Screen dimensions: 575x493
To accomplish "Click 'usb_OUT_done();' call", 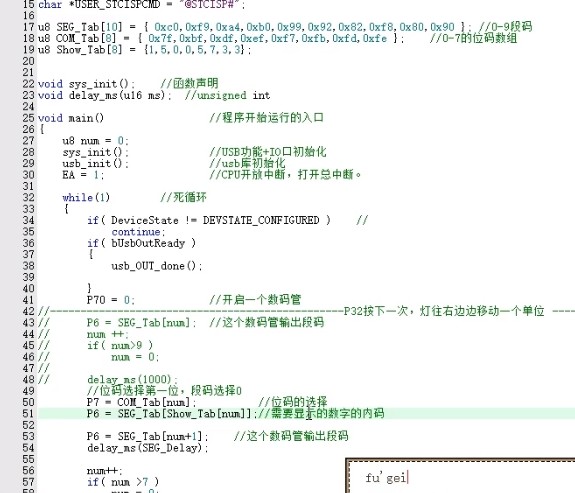I will tap(157, 266).
